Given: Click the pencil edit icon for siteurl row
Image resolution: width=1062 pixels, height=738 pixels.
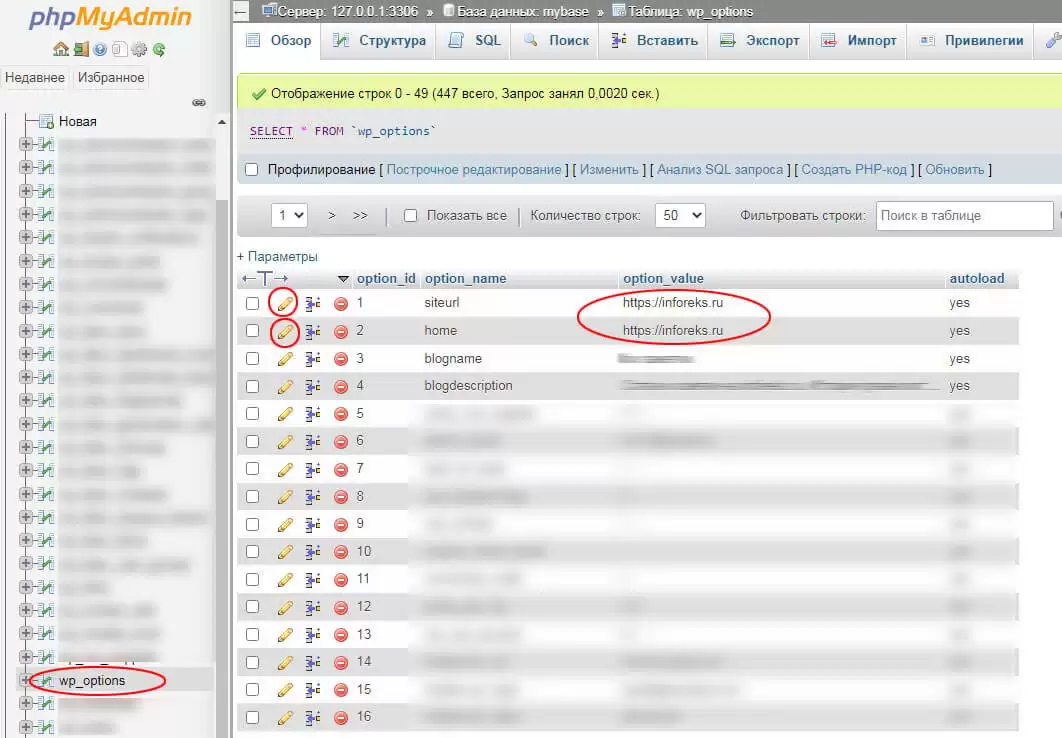Looking at the screenshot, I should pos(285,303).
